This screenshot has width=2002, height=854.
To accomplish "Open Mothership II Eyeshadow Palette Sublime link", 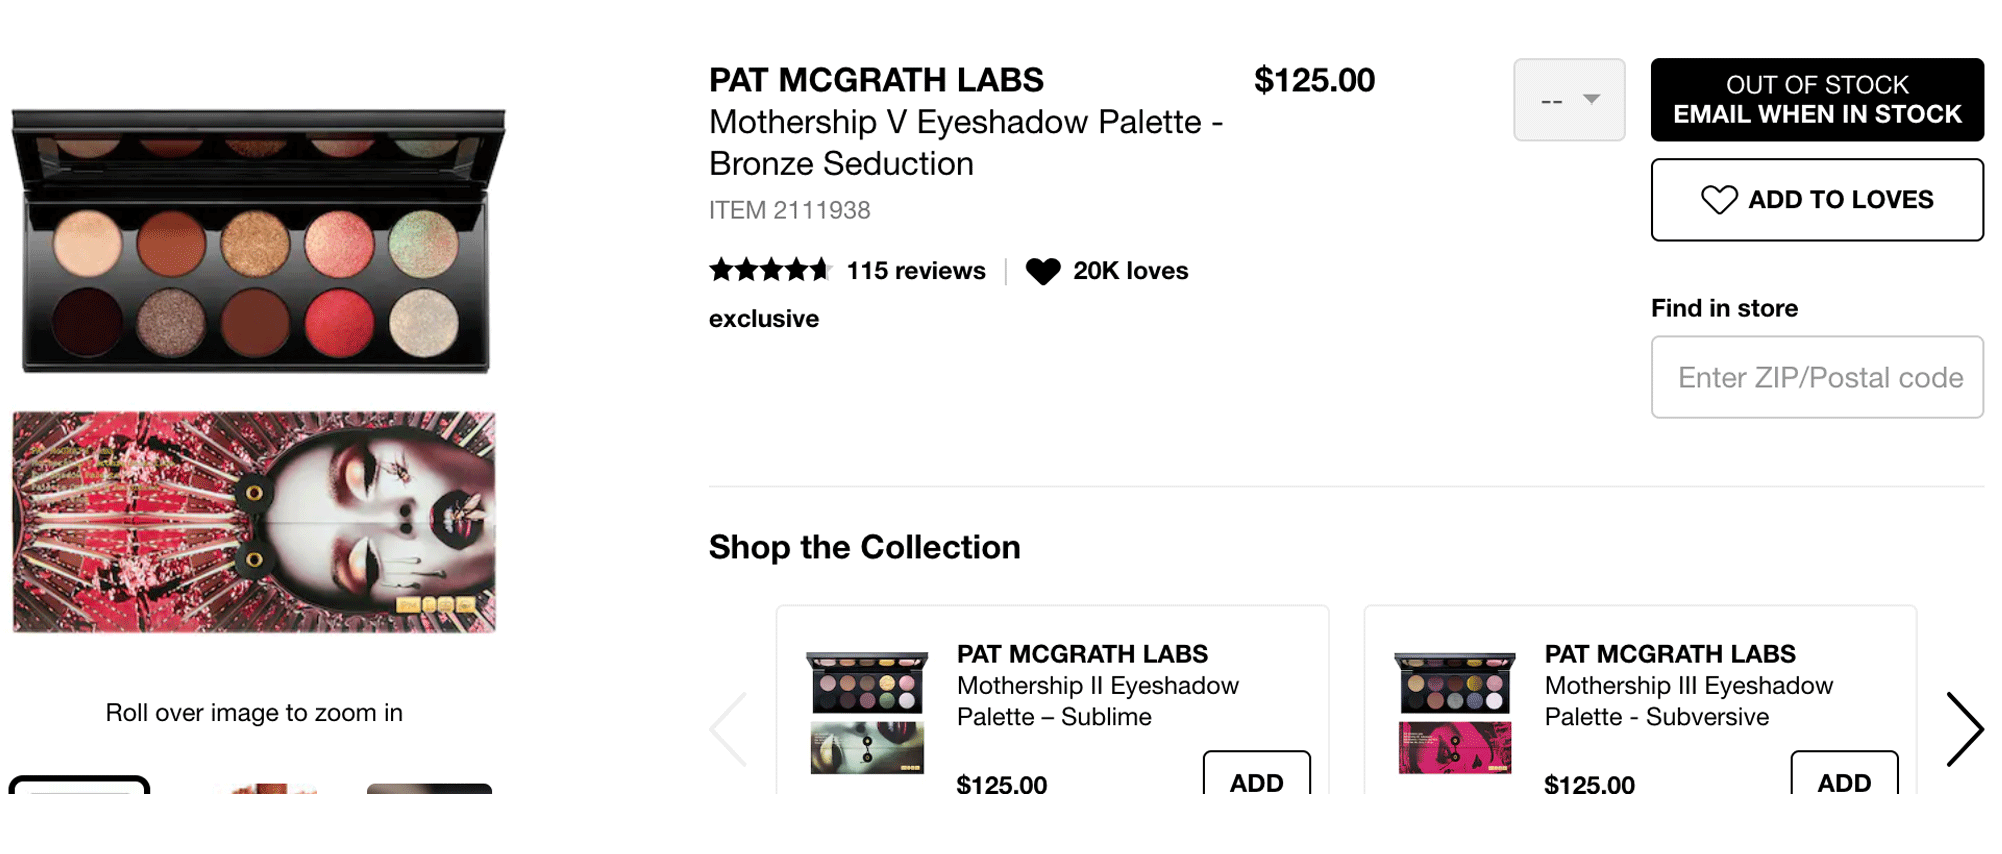I will pyautogui.click(x=1097, y=701).
